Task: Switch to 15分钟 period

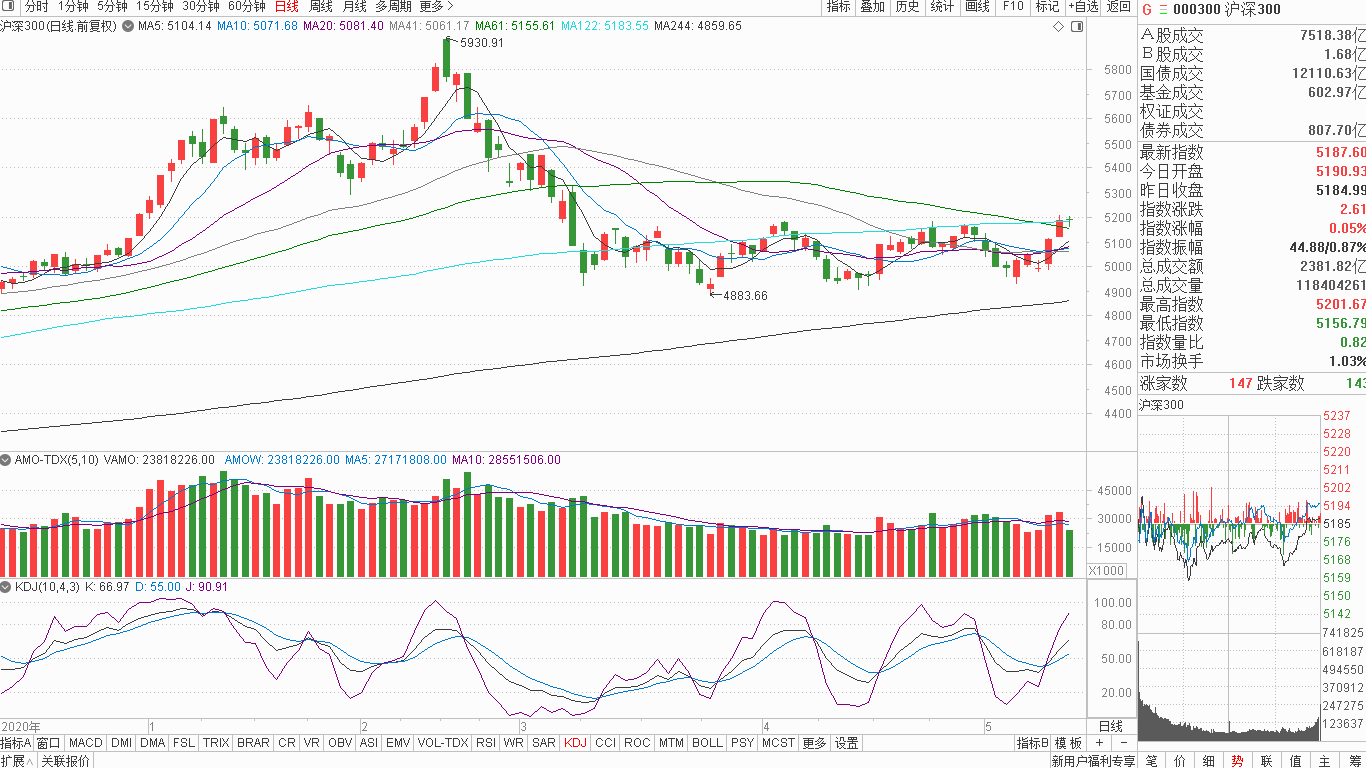Action: (155, 7)
